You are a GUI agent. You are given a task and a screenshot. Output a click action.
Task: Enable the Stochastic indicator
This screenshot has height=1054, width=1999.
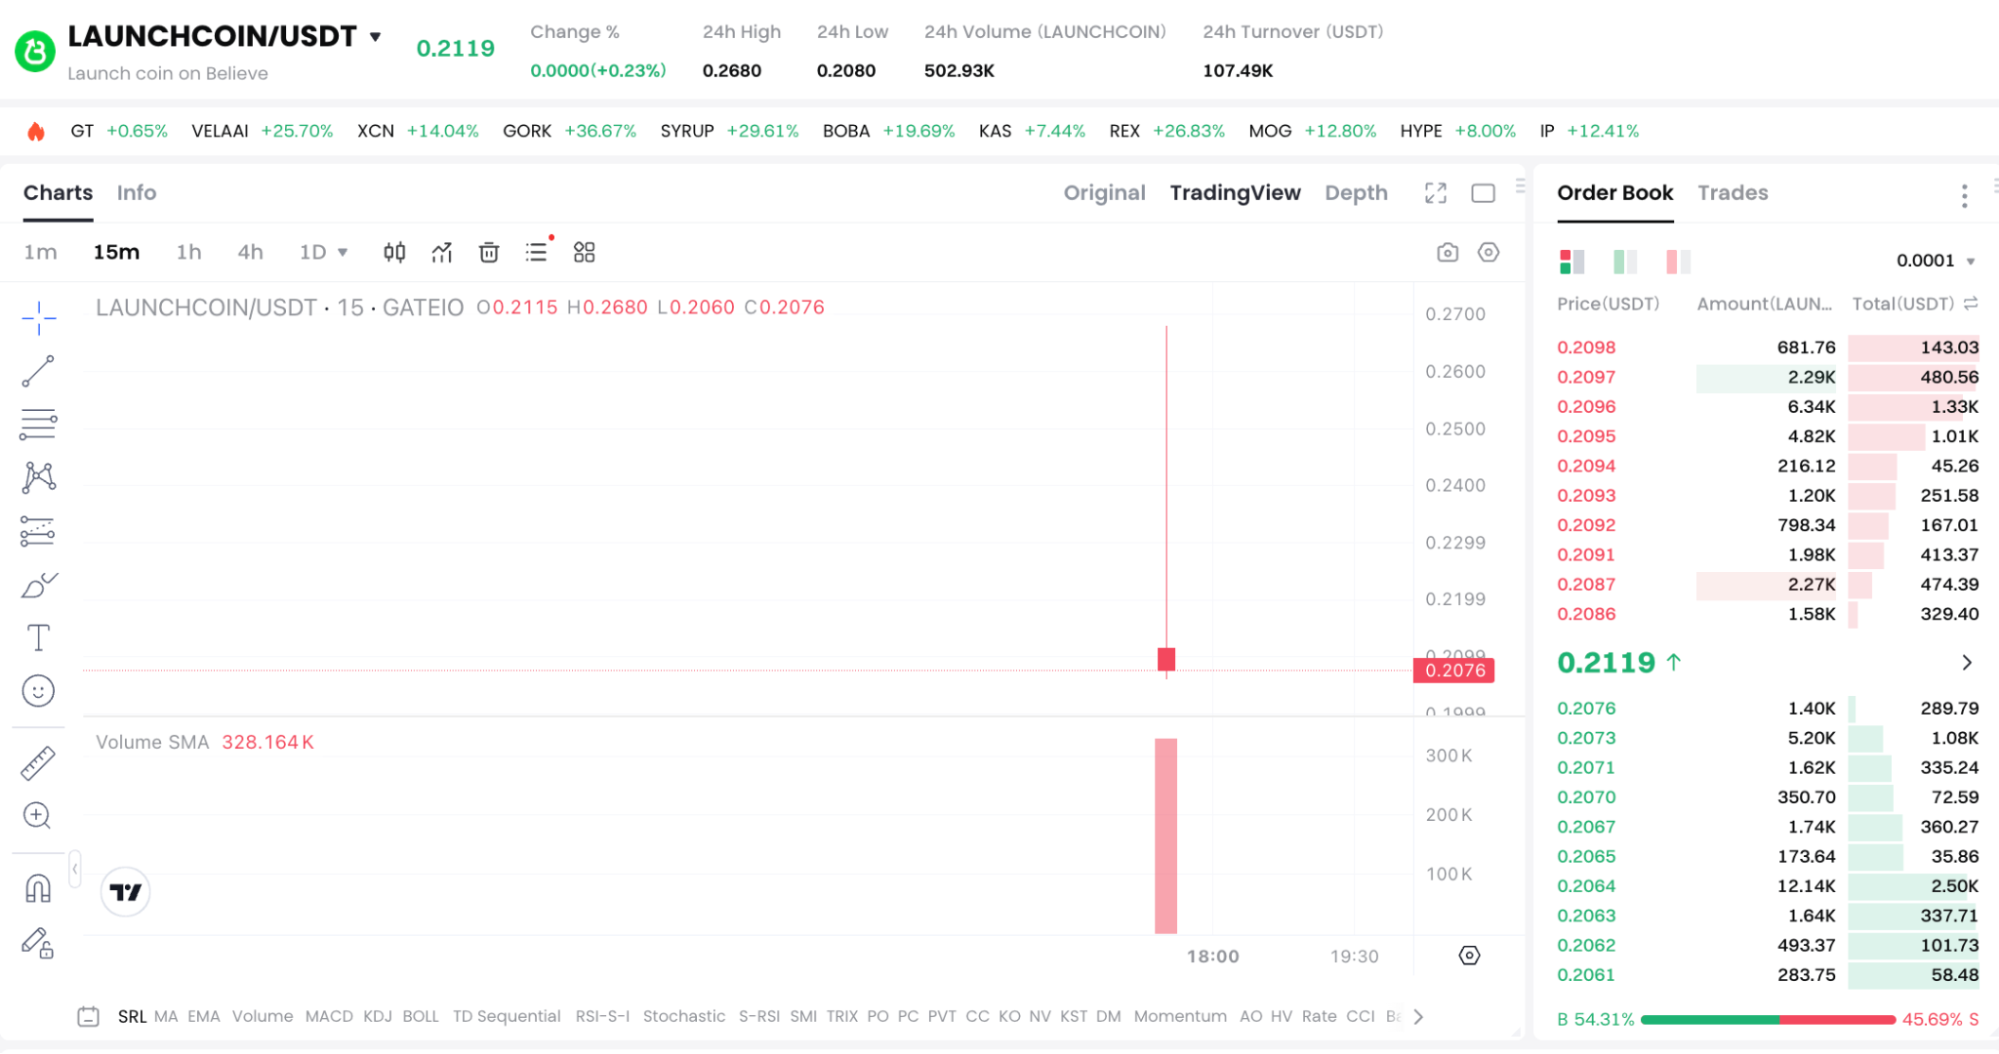coord(684,1017)
